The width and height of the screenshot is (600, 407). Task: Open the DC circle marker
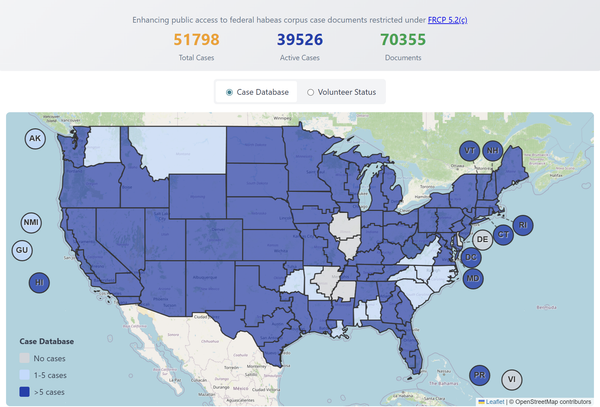pyautogui.click(x=471, y=257)
